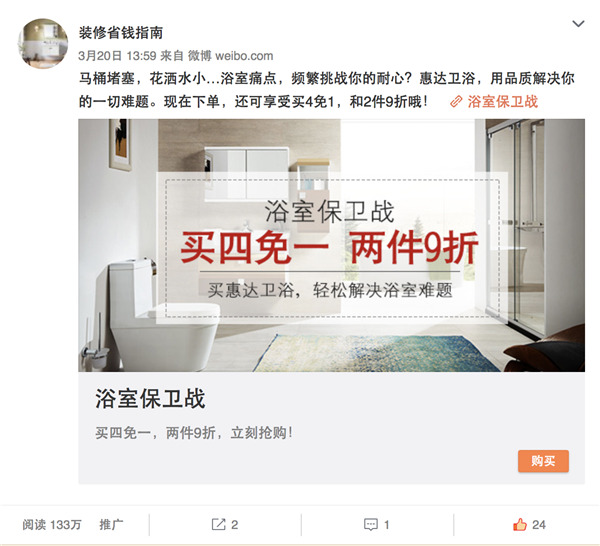Open the orange 浴室保卫战 hyperlink

coord(502,102)
